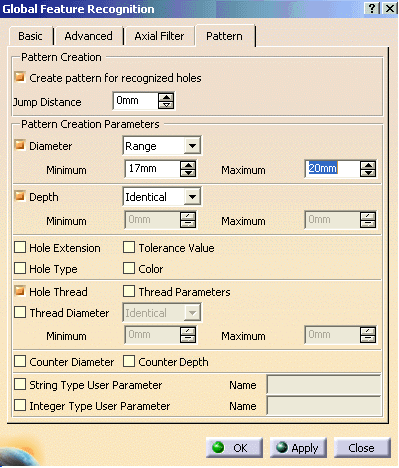Toggle the Hole Thread checkbox
Viewport: 399px width, 468px height.
[x=20, y=291]
